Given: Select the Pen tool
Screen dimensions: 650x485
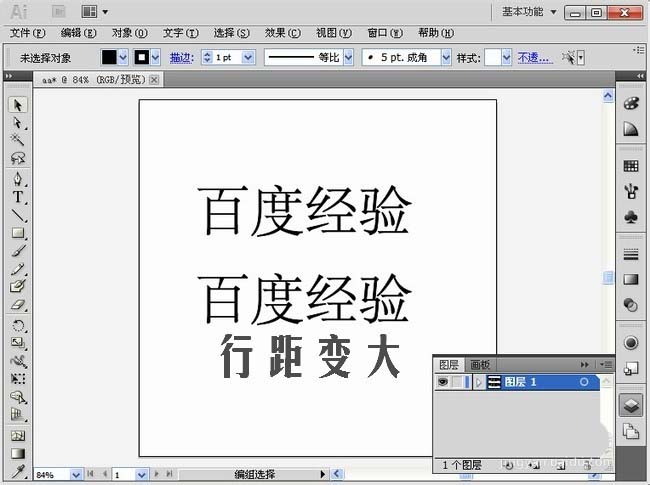Looking at the screenshot, I should click(17, 179).
